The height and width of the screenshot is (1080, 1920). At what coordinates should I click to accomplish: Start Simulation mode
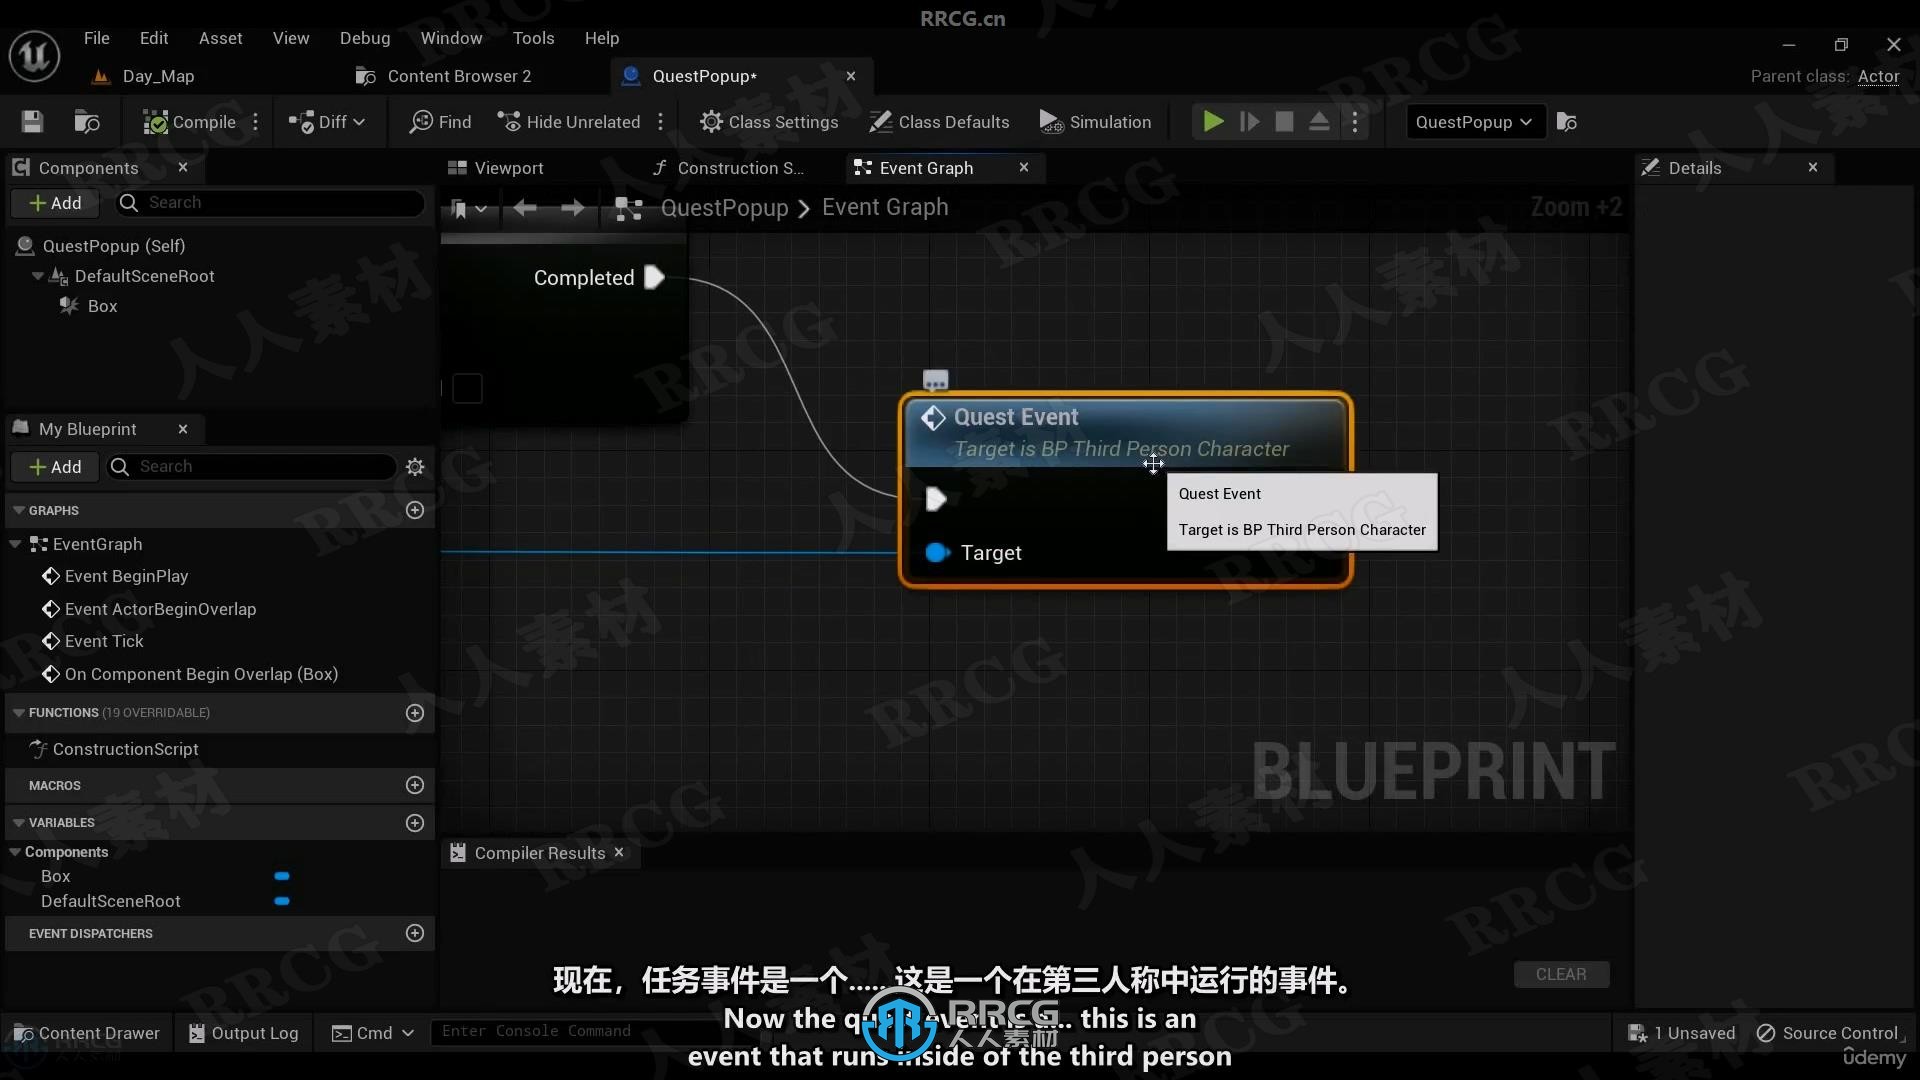[1095, 122]
